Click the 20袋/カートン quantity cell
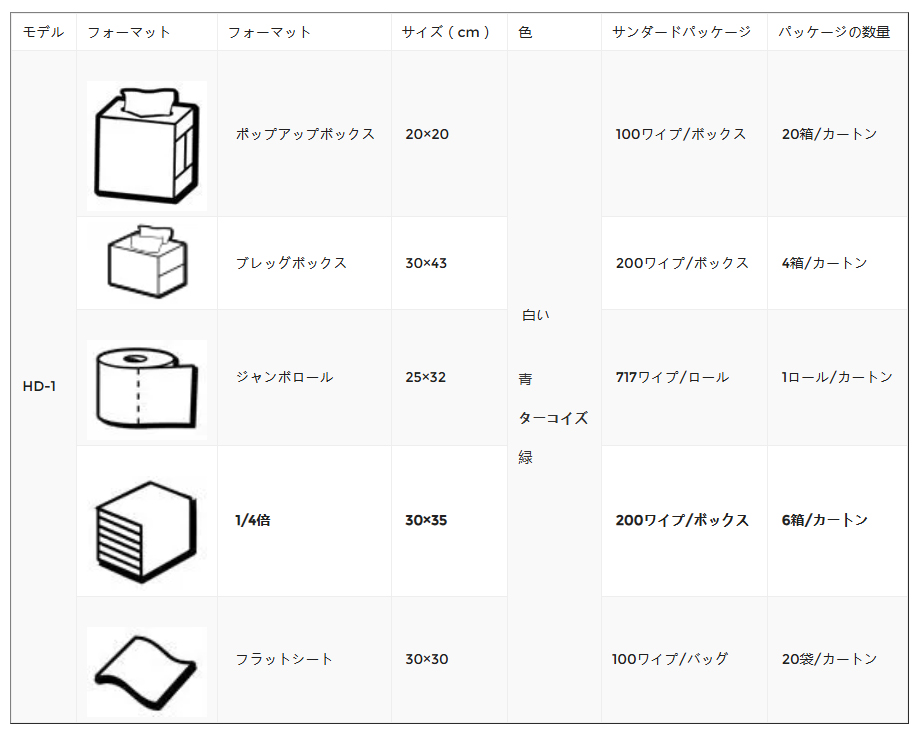917x729 pixels. (829, 659)
